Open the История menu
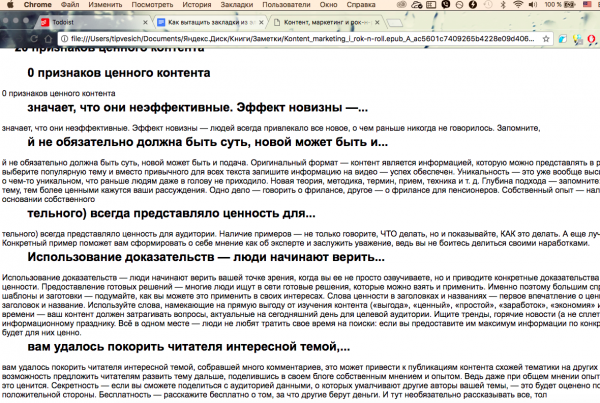600x403 pixels. [x=184, y=5]
